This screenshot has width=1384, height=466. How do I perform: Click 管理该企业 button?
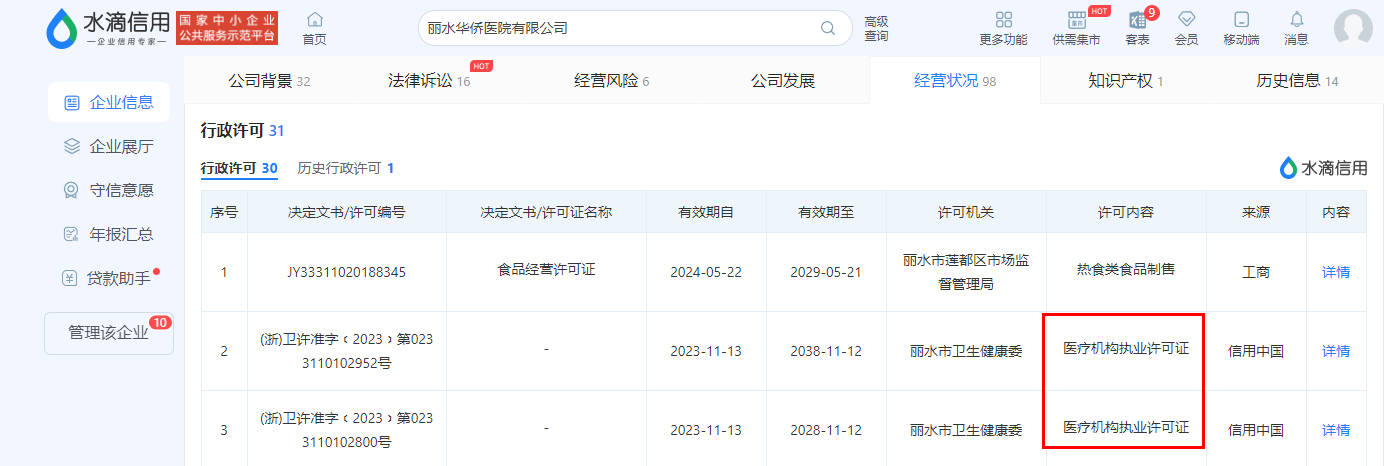(108, 333)
